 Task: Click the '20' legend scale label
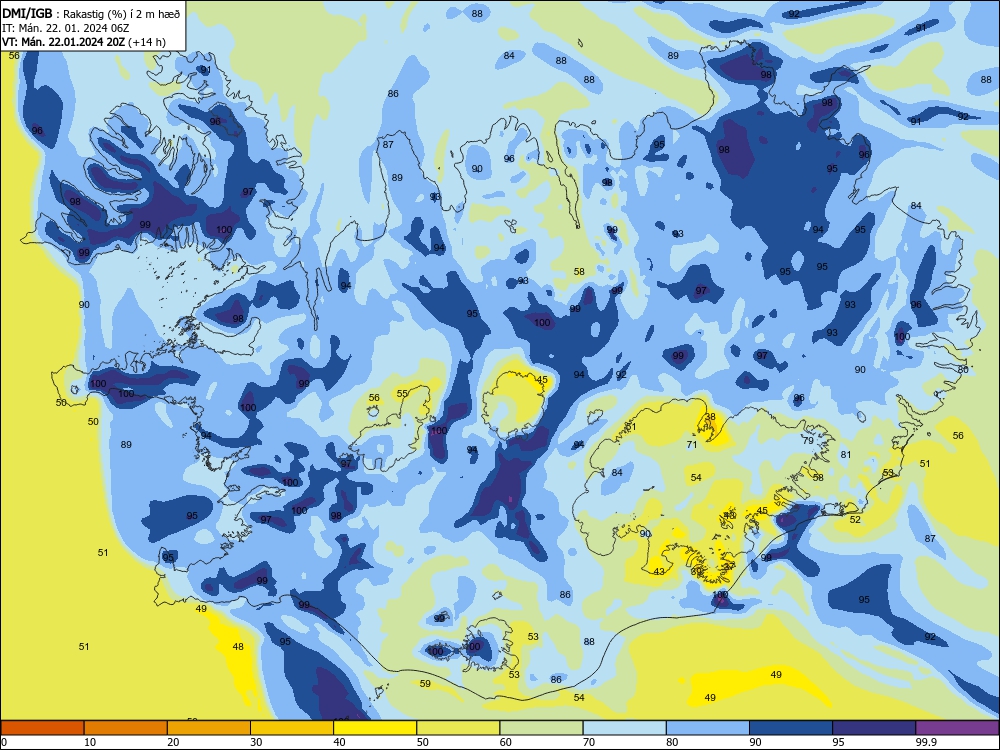[173, 742]
